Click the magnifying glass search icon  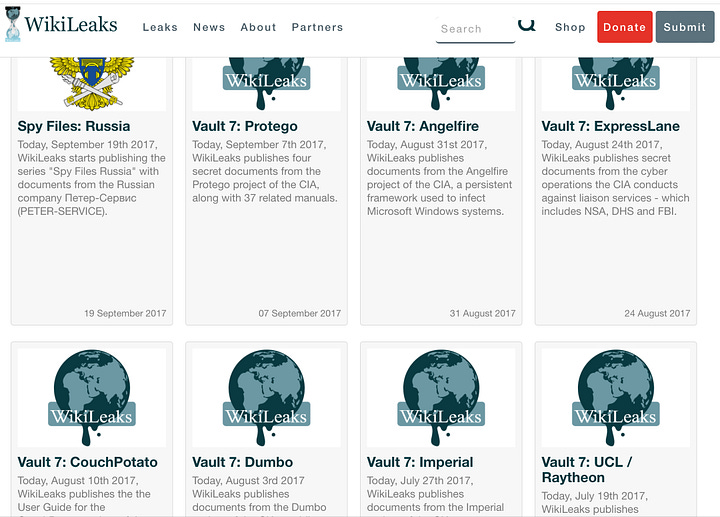[527, 25]
